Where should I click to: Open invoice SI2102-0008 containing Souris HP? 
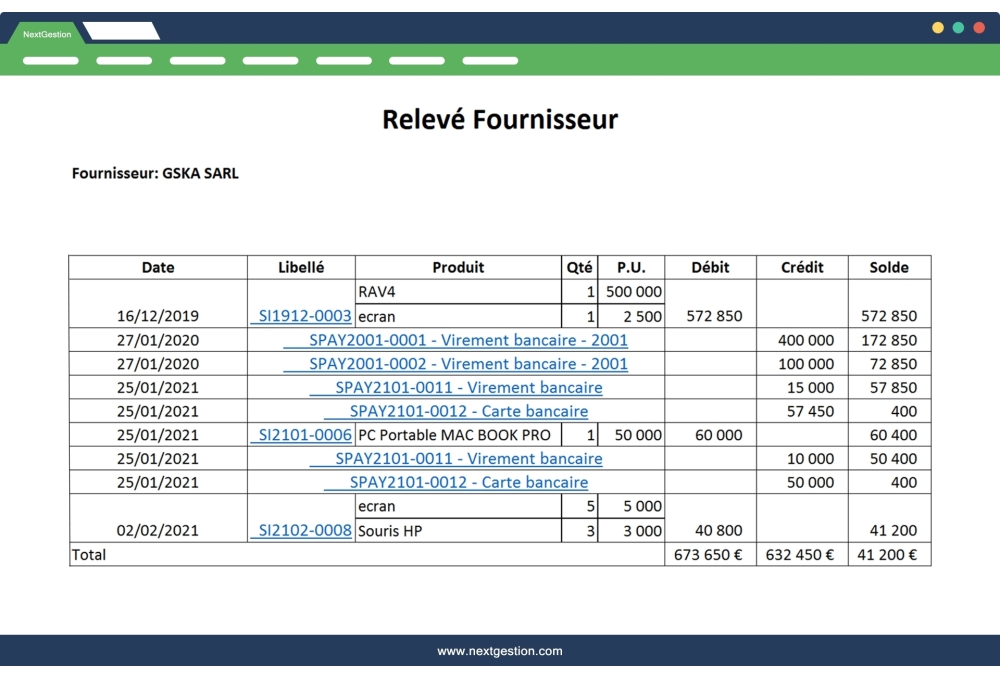(301, 530)
